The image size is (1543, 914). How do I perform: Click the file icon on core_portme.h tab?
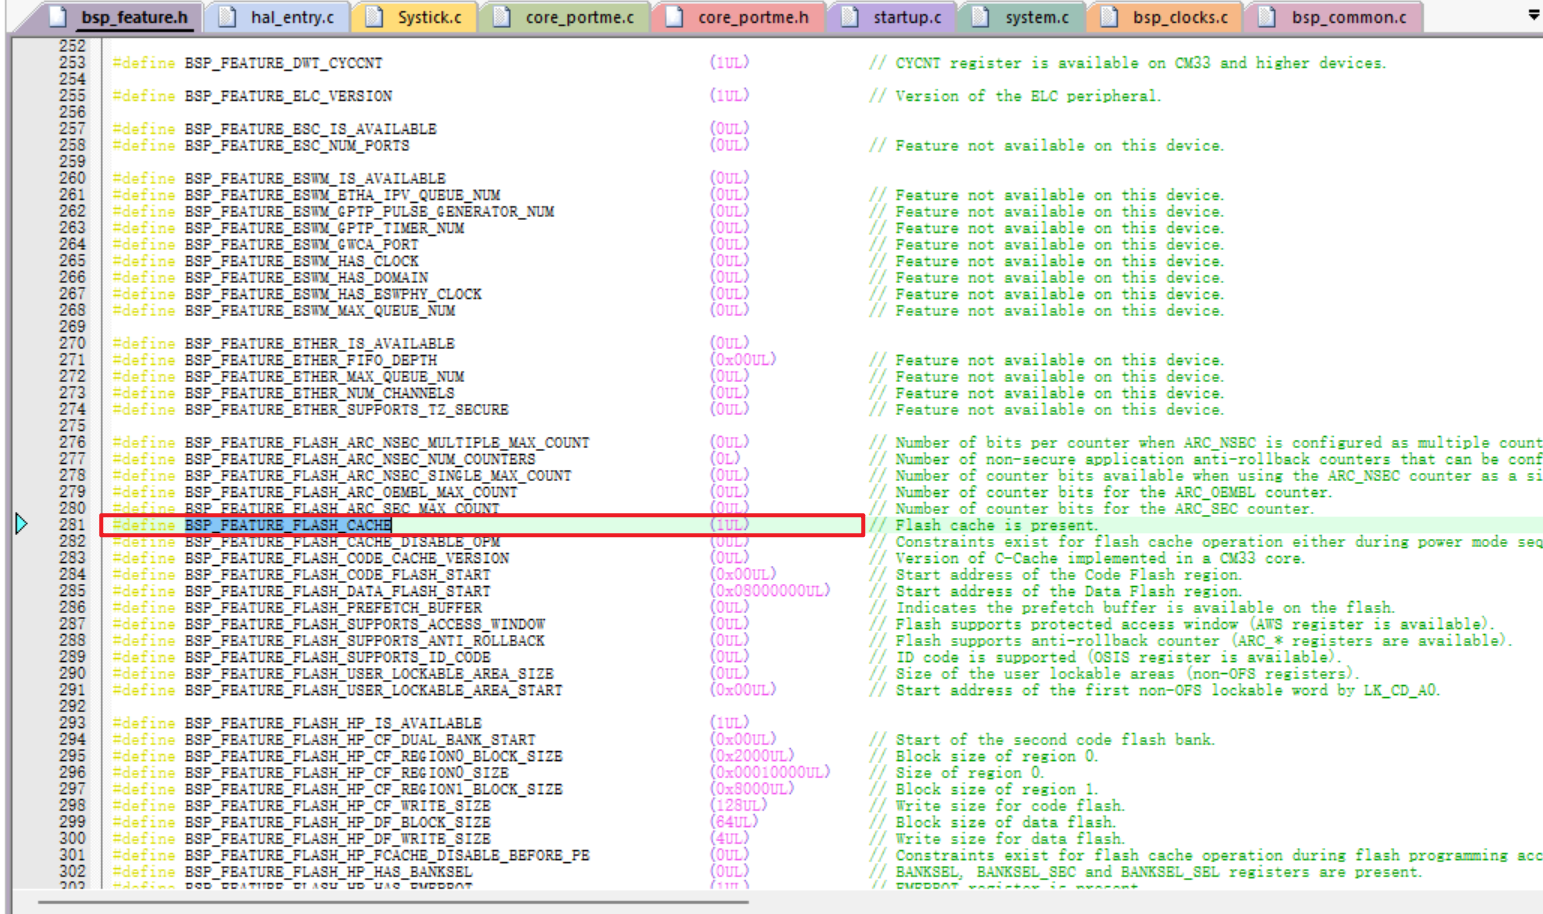click(x=675, y=17)
